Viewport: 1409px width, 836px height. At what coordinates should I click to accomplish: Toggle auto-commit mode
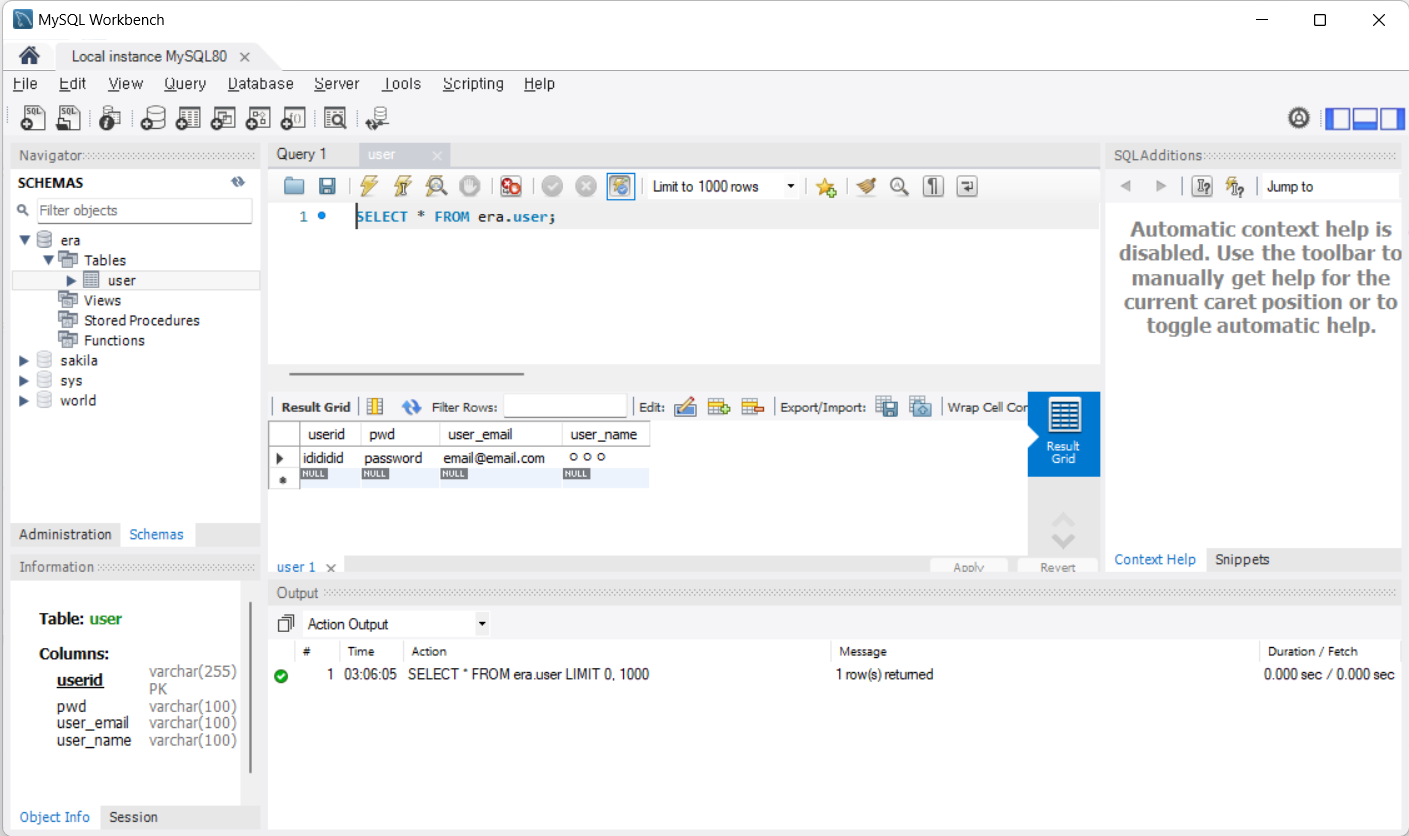[x=621, y=186]
